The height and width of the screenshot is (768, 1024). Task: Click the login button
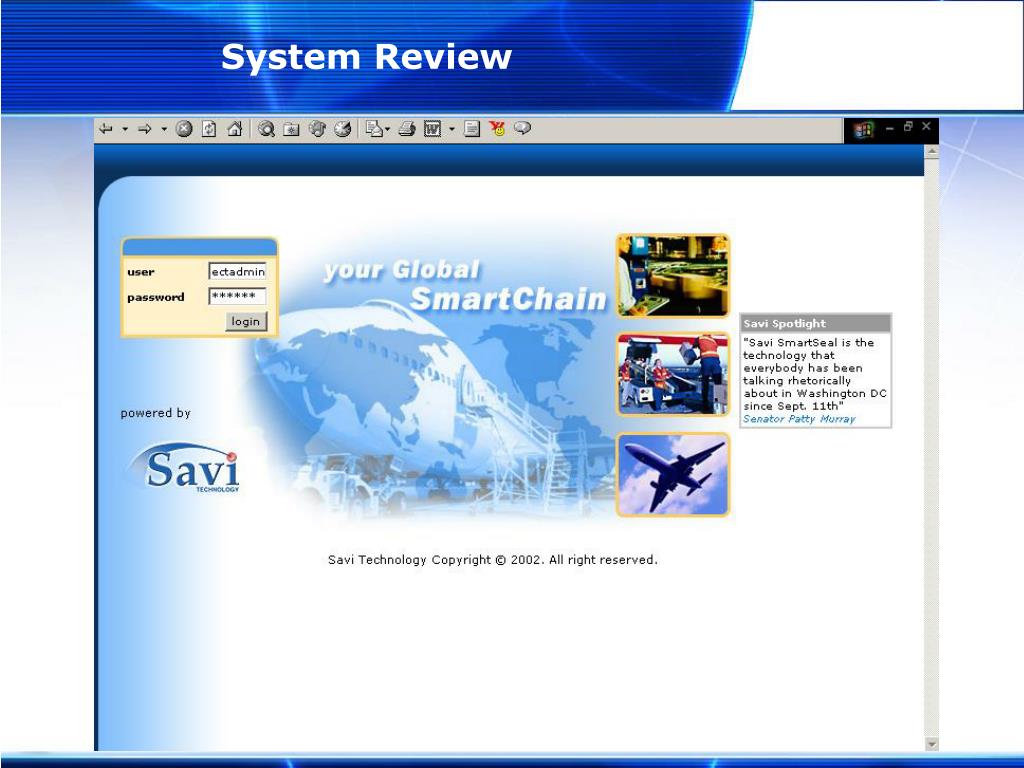(246, 321)
